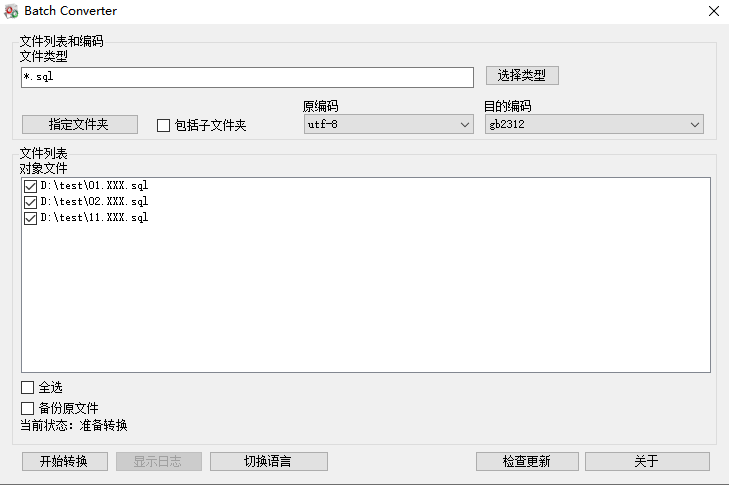Select the D:\test\01.XXX.sql file name
The image size is (729, 485).
94,186
